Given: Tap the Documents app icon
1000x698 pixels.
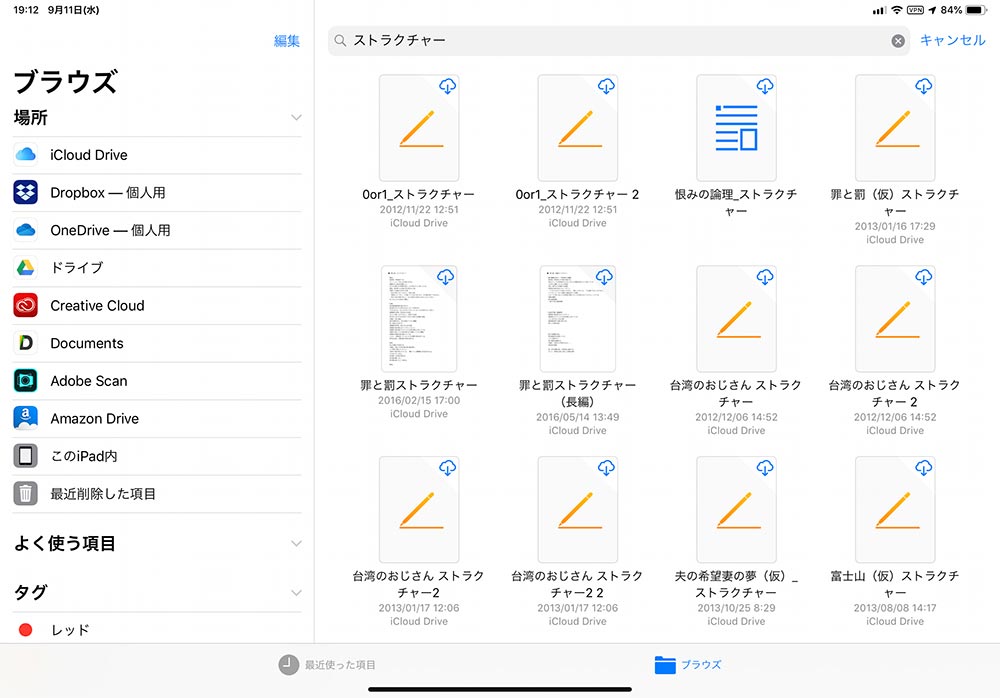Looking at the screenshot, I should point(26,343).
